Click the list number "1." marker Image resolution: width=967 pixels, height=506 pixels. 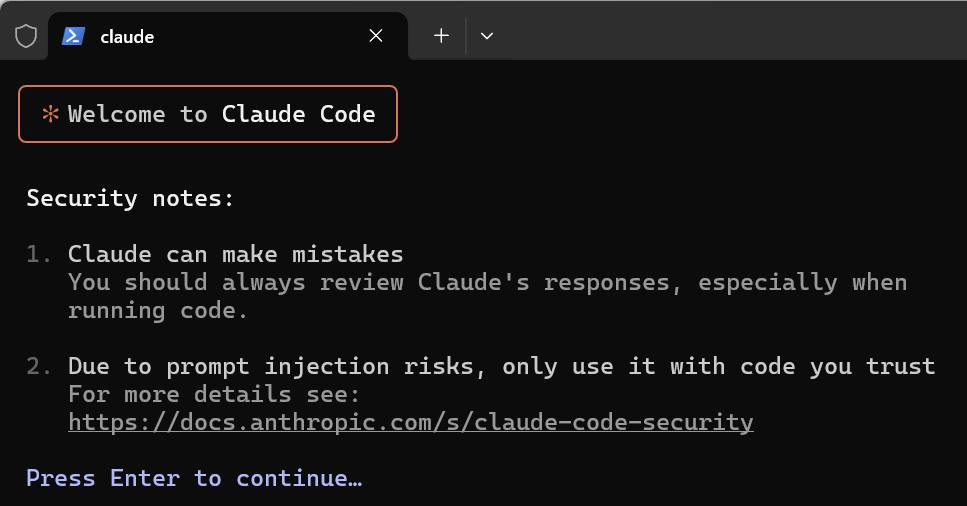(39, 254)
